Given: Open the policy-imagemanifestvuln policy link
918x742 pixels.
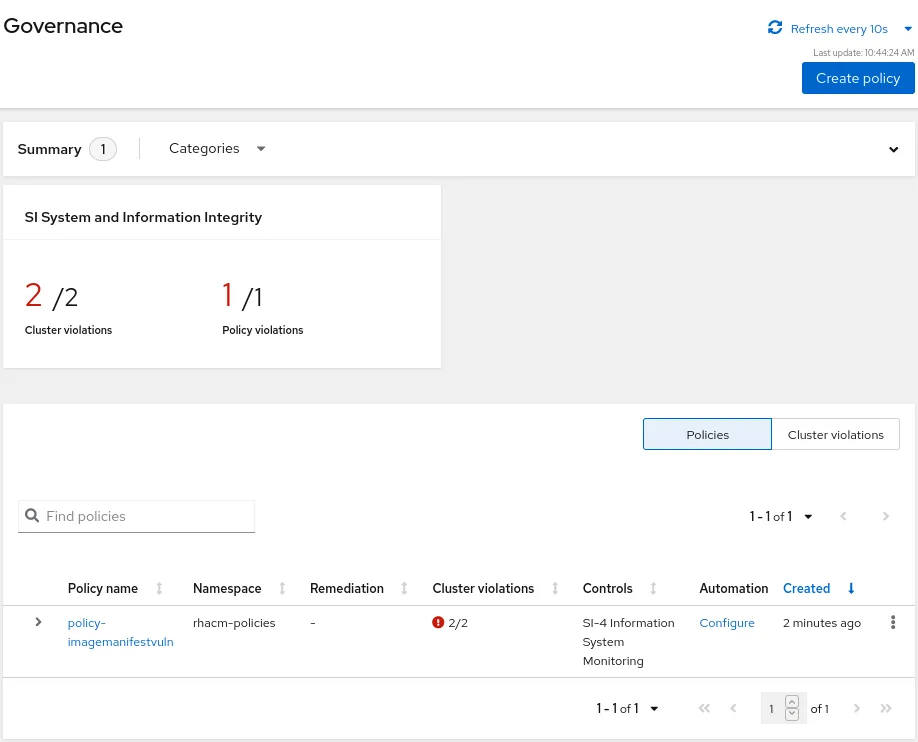Looking at the screenshot, I should (x=120, y=632).
